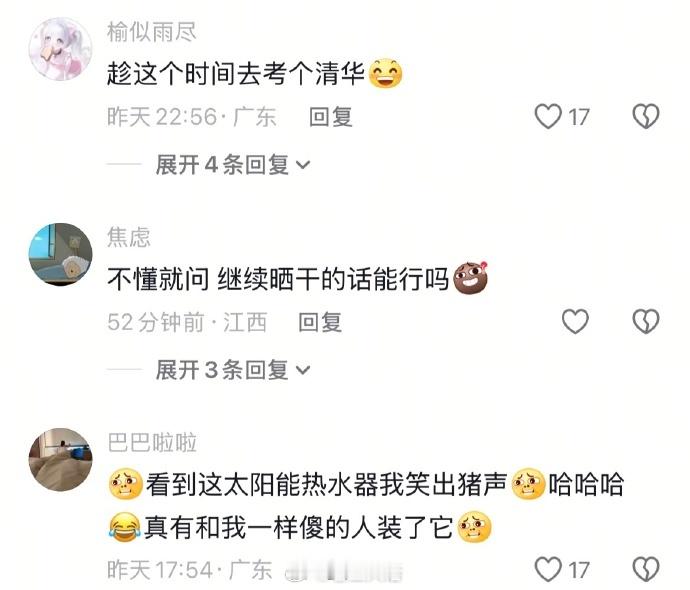Open 焦虑's avatar profile picture
690x590 pixels.
tap(61, 254)
